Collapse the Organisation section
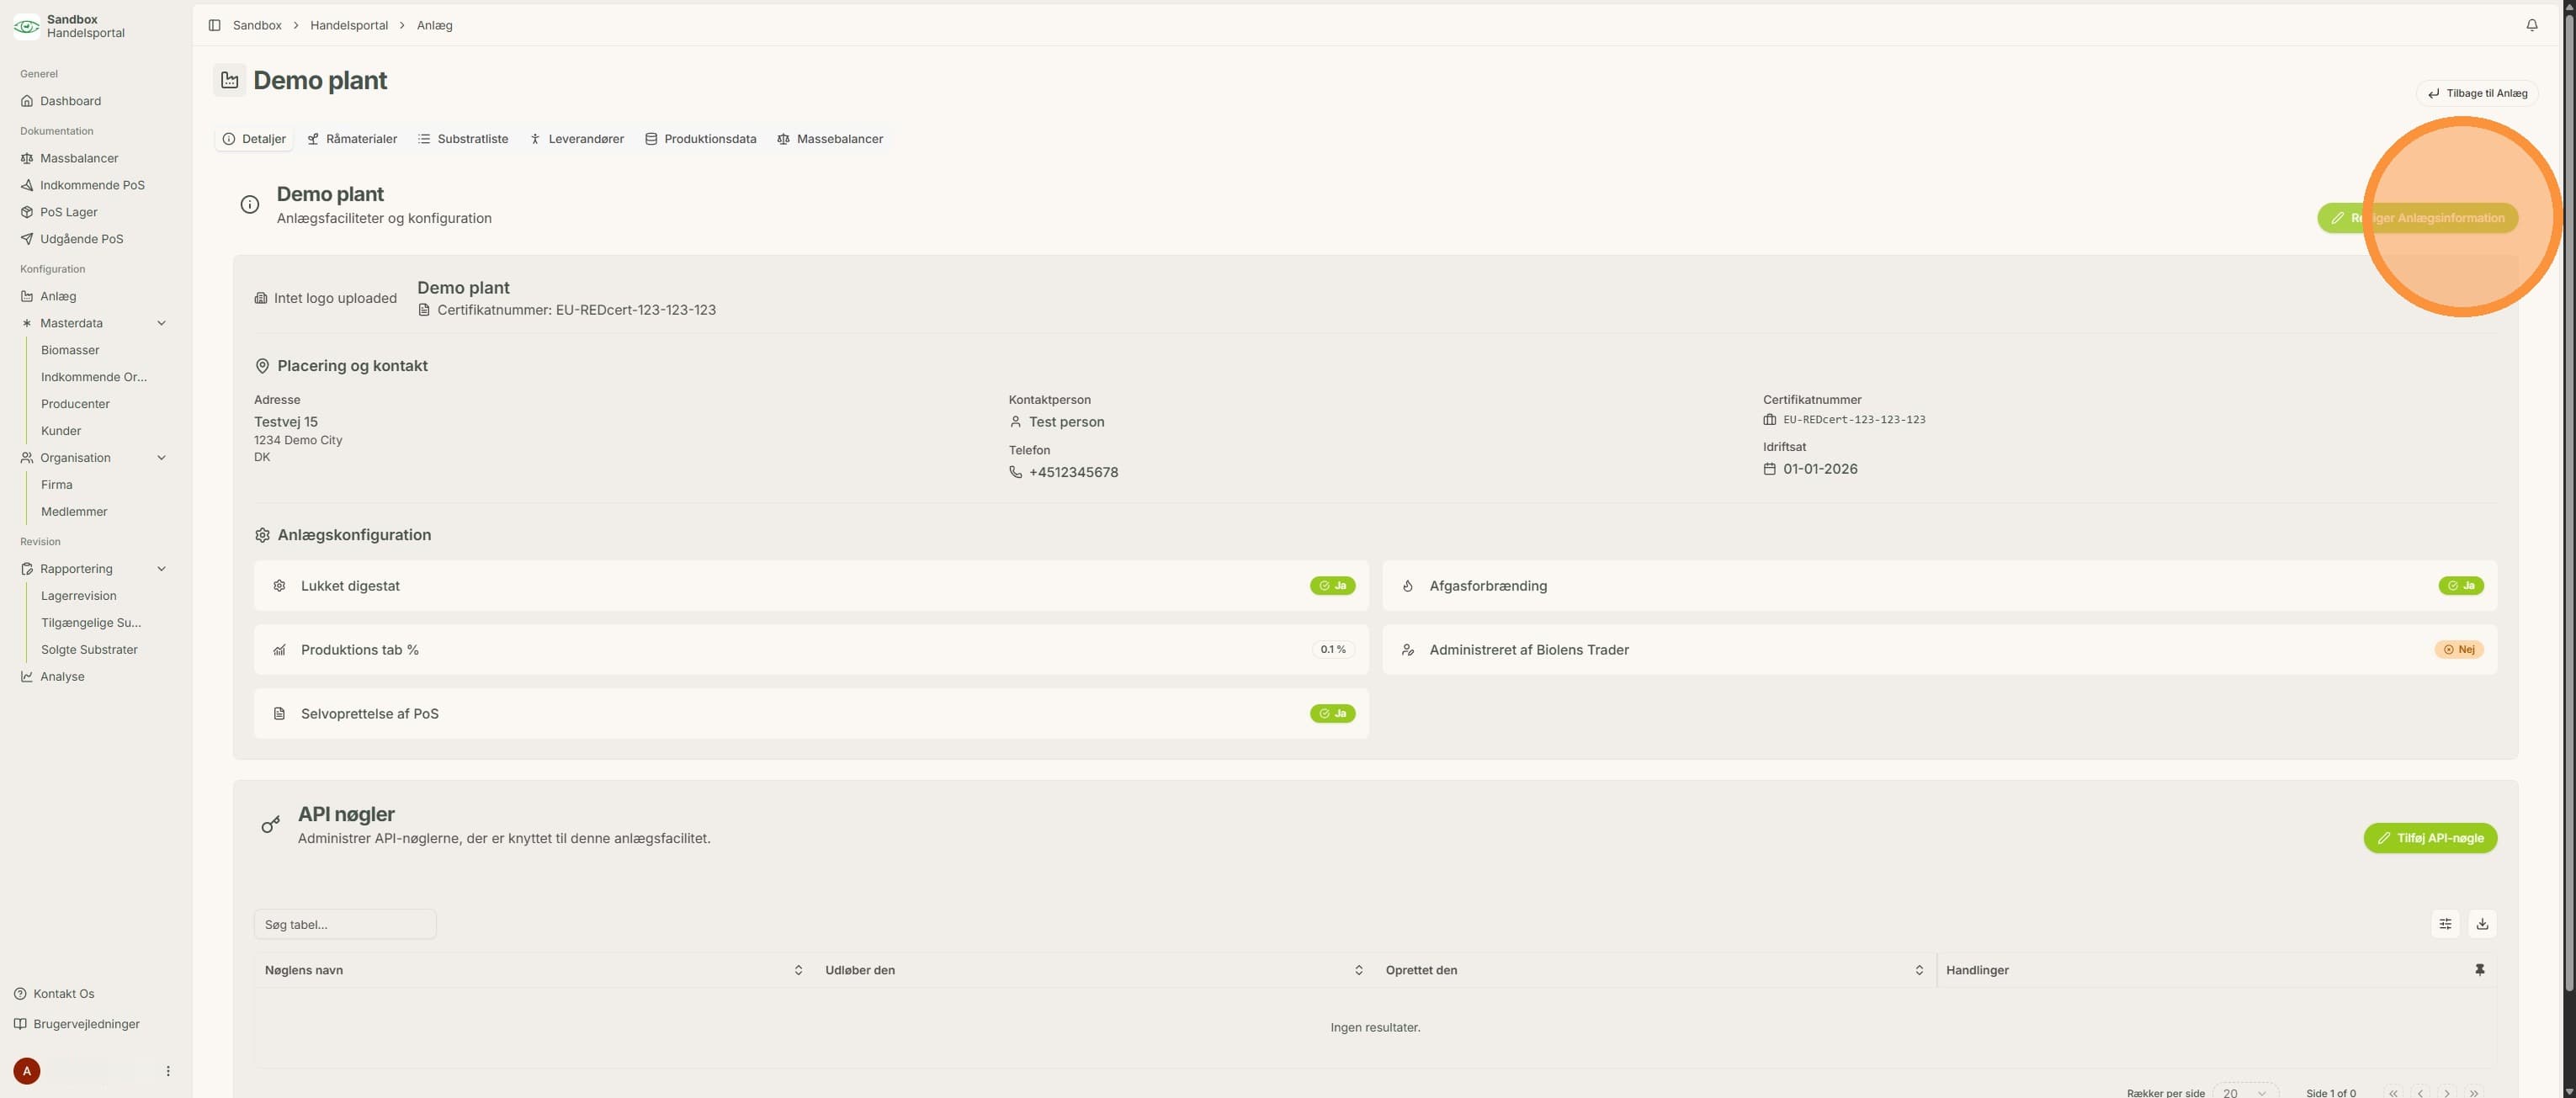Screen dimensions: 2576x1098 click(x=161, y=458)
